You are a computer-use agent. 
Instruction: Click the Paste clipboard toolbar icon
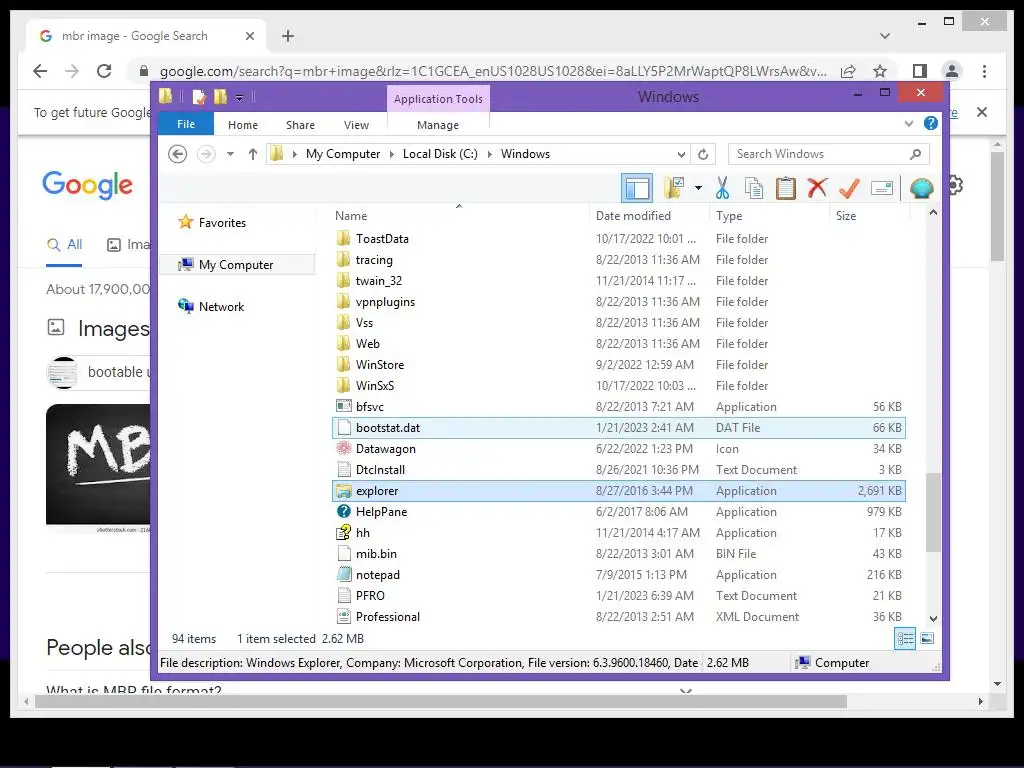click(786, 188)
